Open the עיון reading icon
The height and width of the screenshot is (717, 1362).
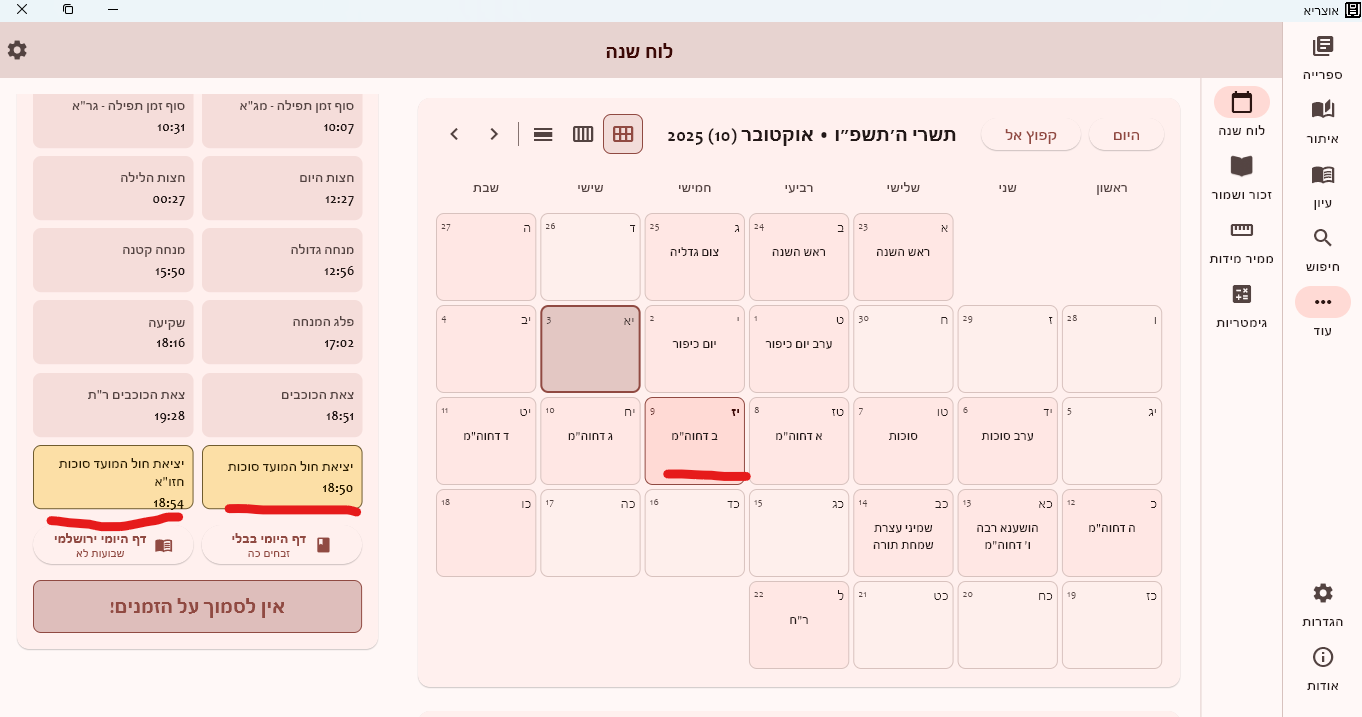click(x=1322, y=175)
